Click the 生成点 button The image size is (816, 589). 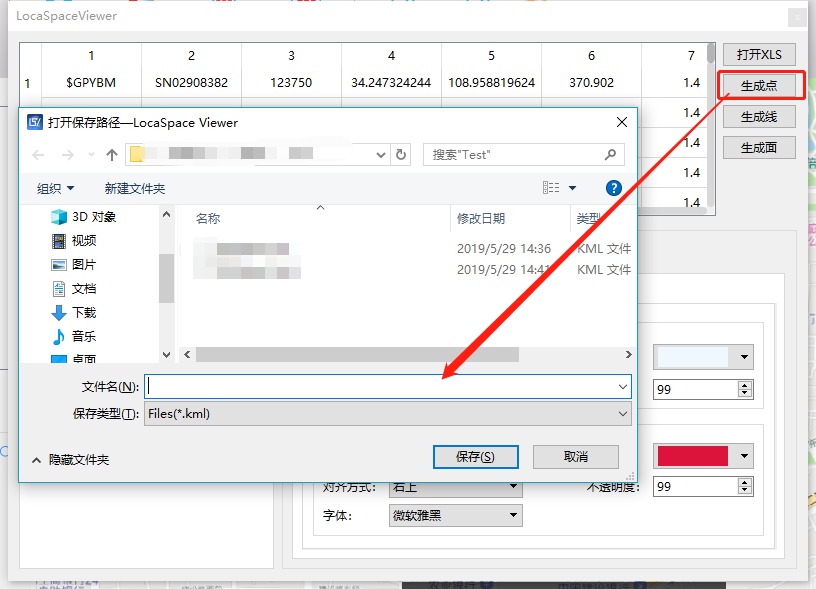click(x=759, y=85)
